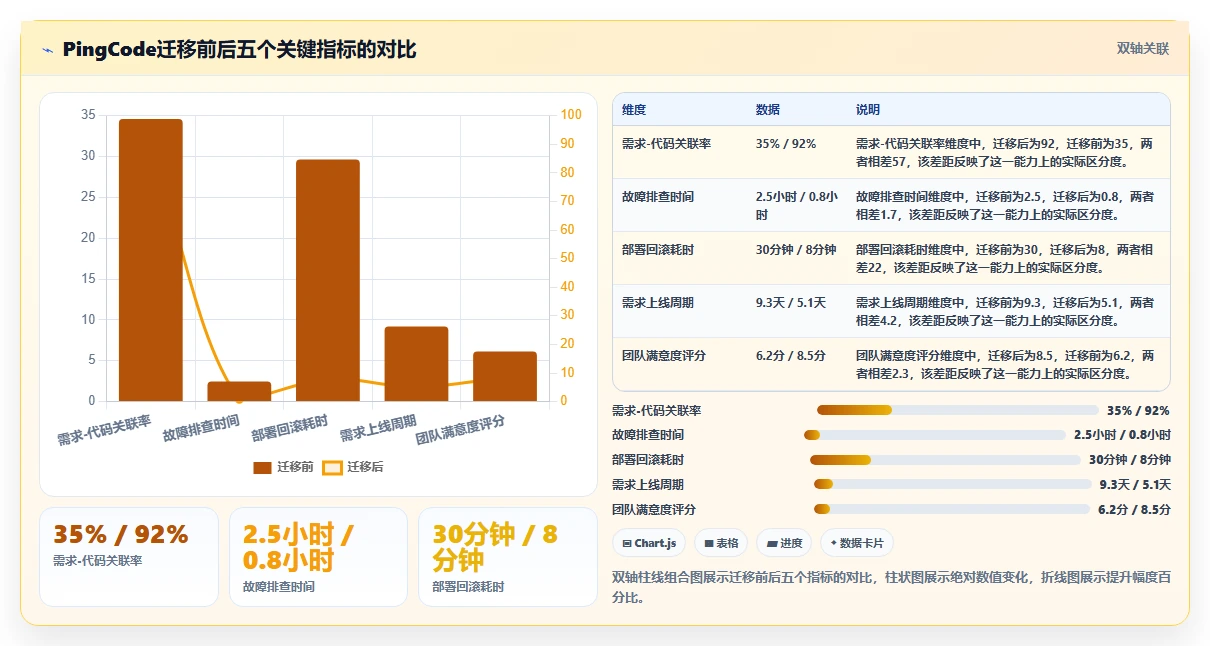Toggle the 迁移后 legend item
Viewport: 1210px width, 646px height.
point(353,467)
